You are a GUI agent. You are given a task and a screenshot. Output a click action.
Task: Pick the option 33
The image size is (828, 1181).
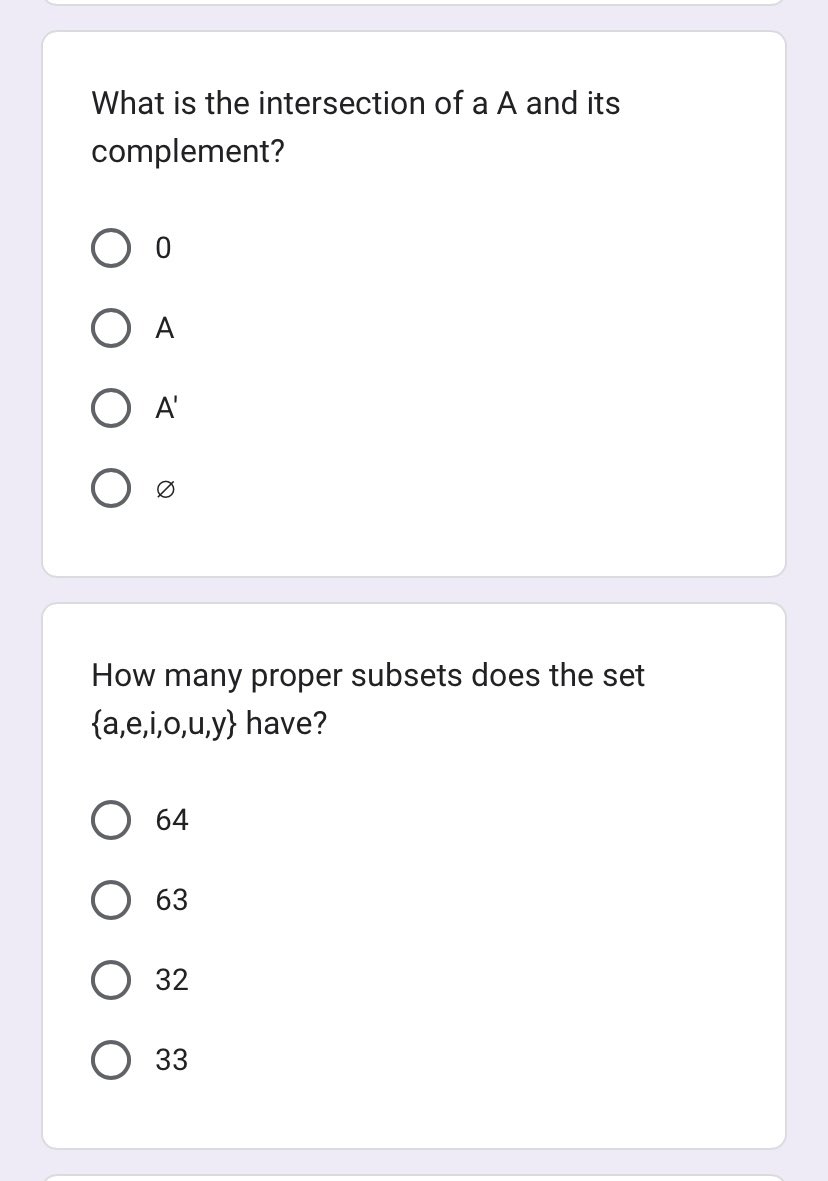(x=110, y=1060)
